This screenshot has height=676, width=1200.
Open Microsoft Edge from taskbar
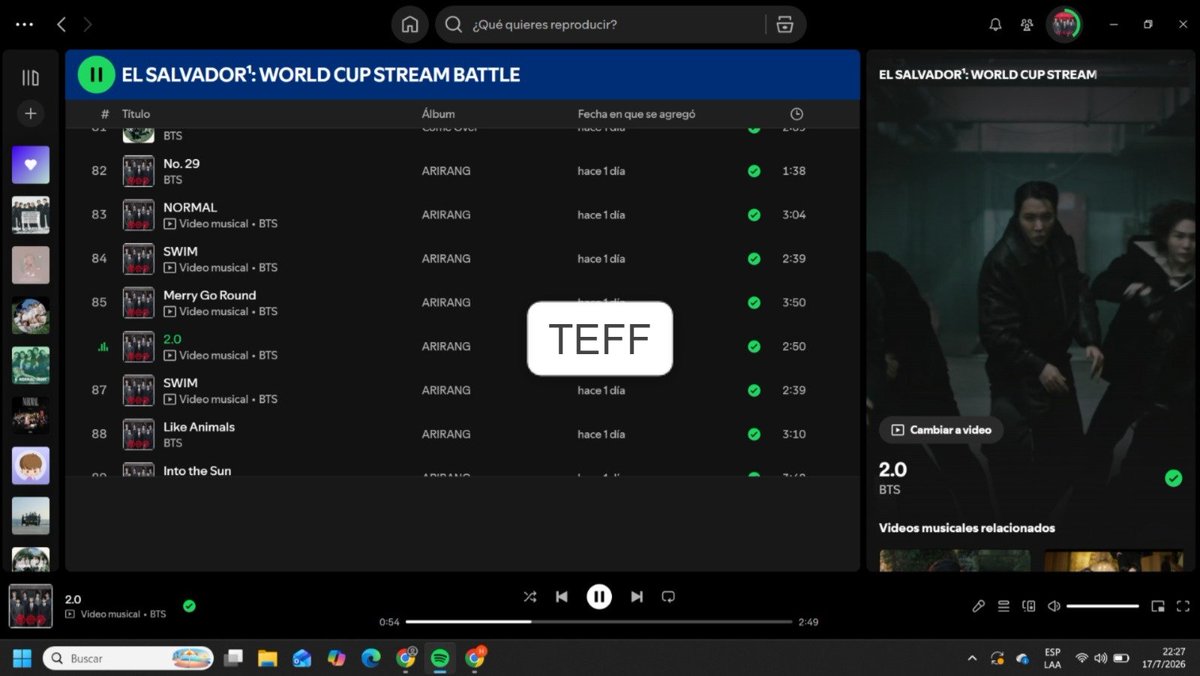pyautogui.click(x=371, y=658)
